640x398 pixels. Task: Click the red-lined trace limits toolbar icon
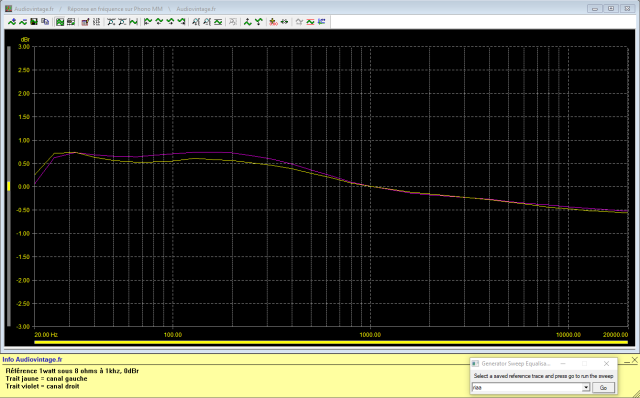coord(310,22)
